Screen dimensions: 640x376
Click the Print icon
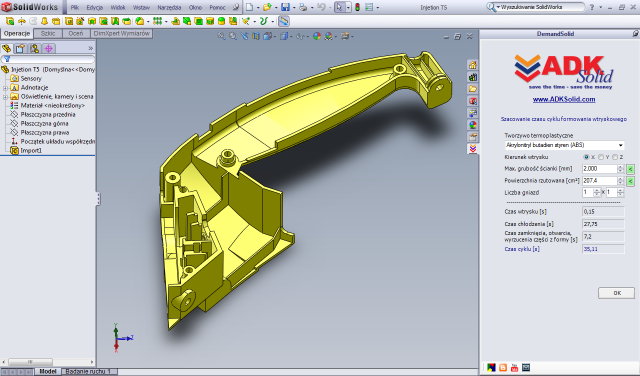[x=303, y=7]
